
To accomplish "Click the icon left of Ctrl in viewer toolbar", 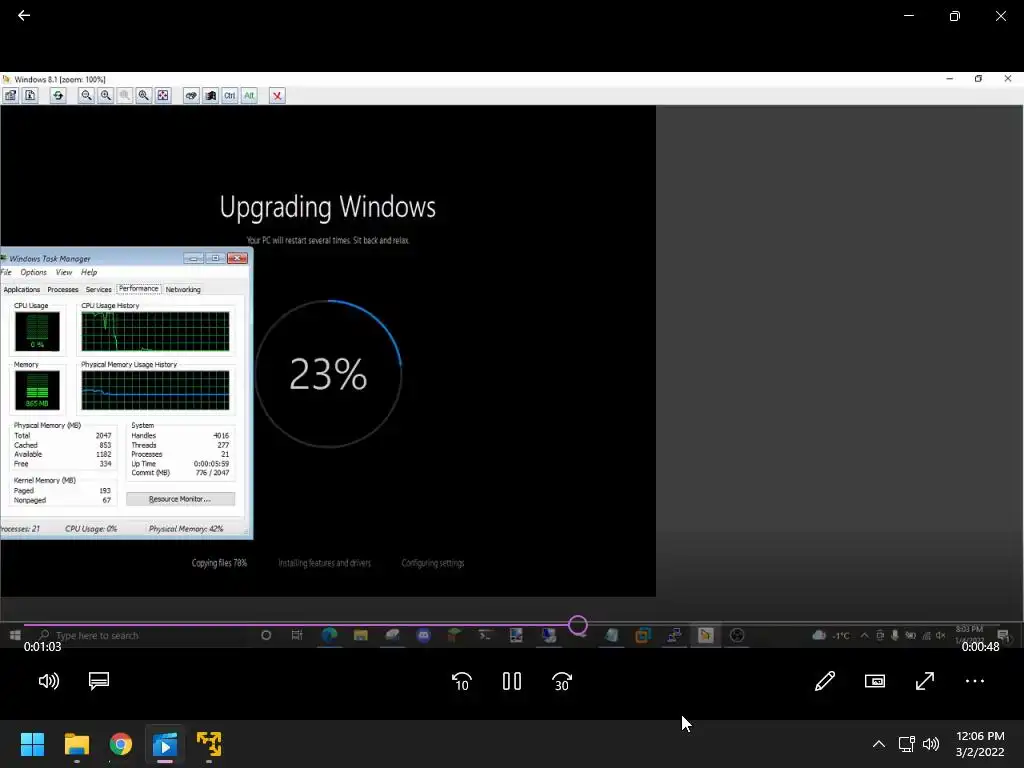I will click(210, 95).
